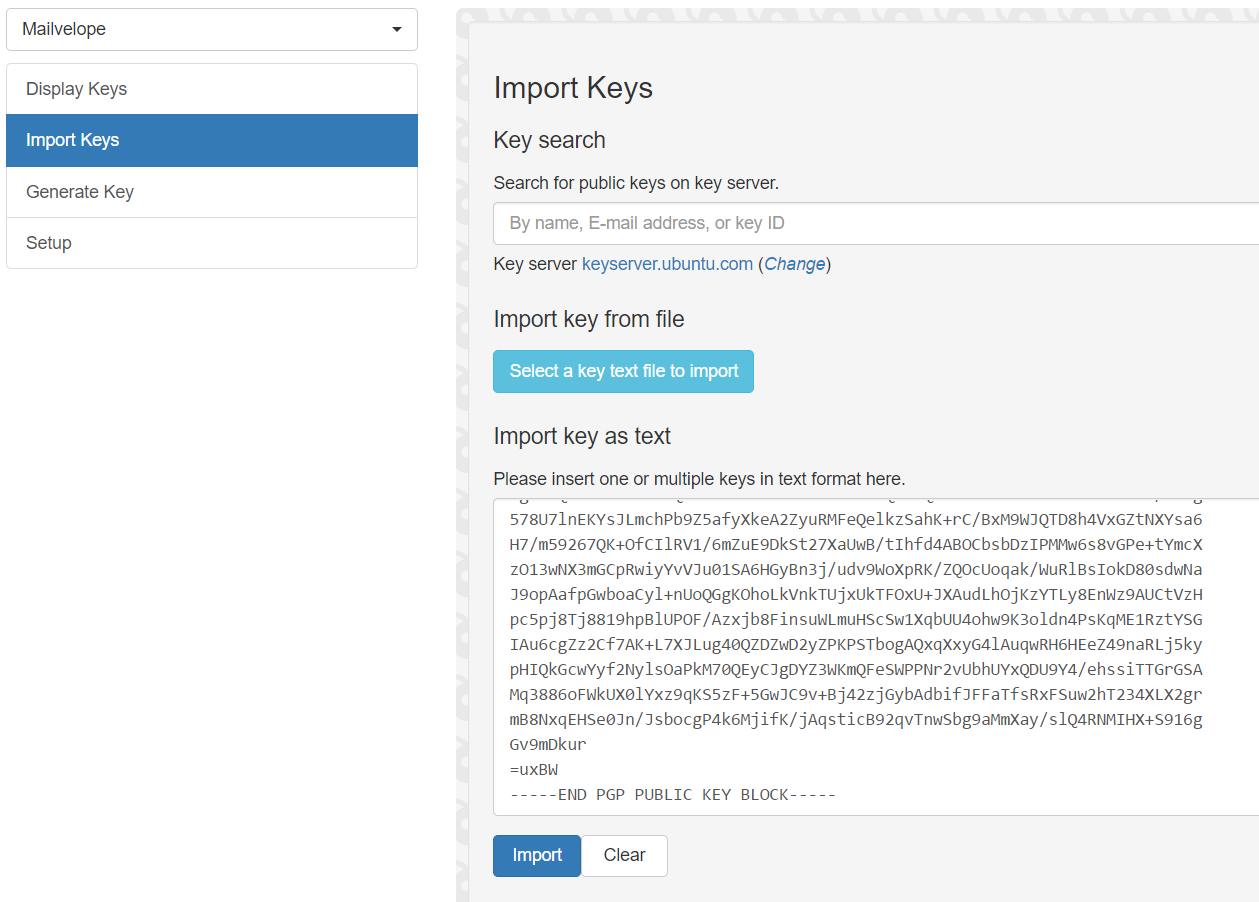Click the blue Import button

click(536, 855)
